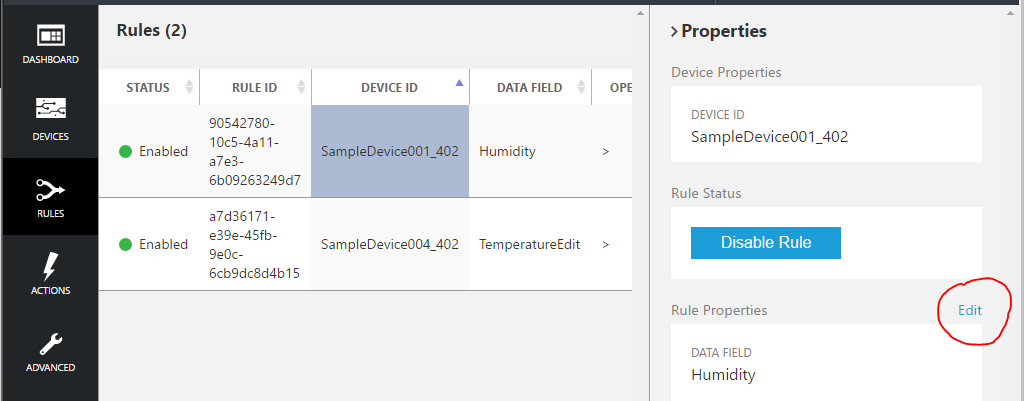Click rule ID starting with a7d36171
This screenshot has height=401, width=1024.
tap(254, 244)
